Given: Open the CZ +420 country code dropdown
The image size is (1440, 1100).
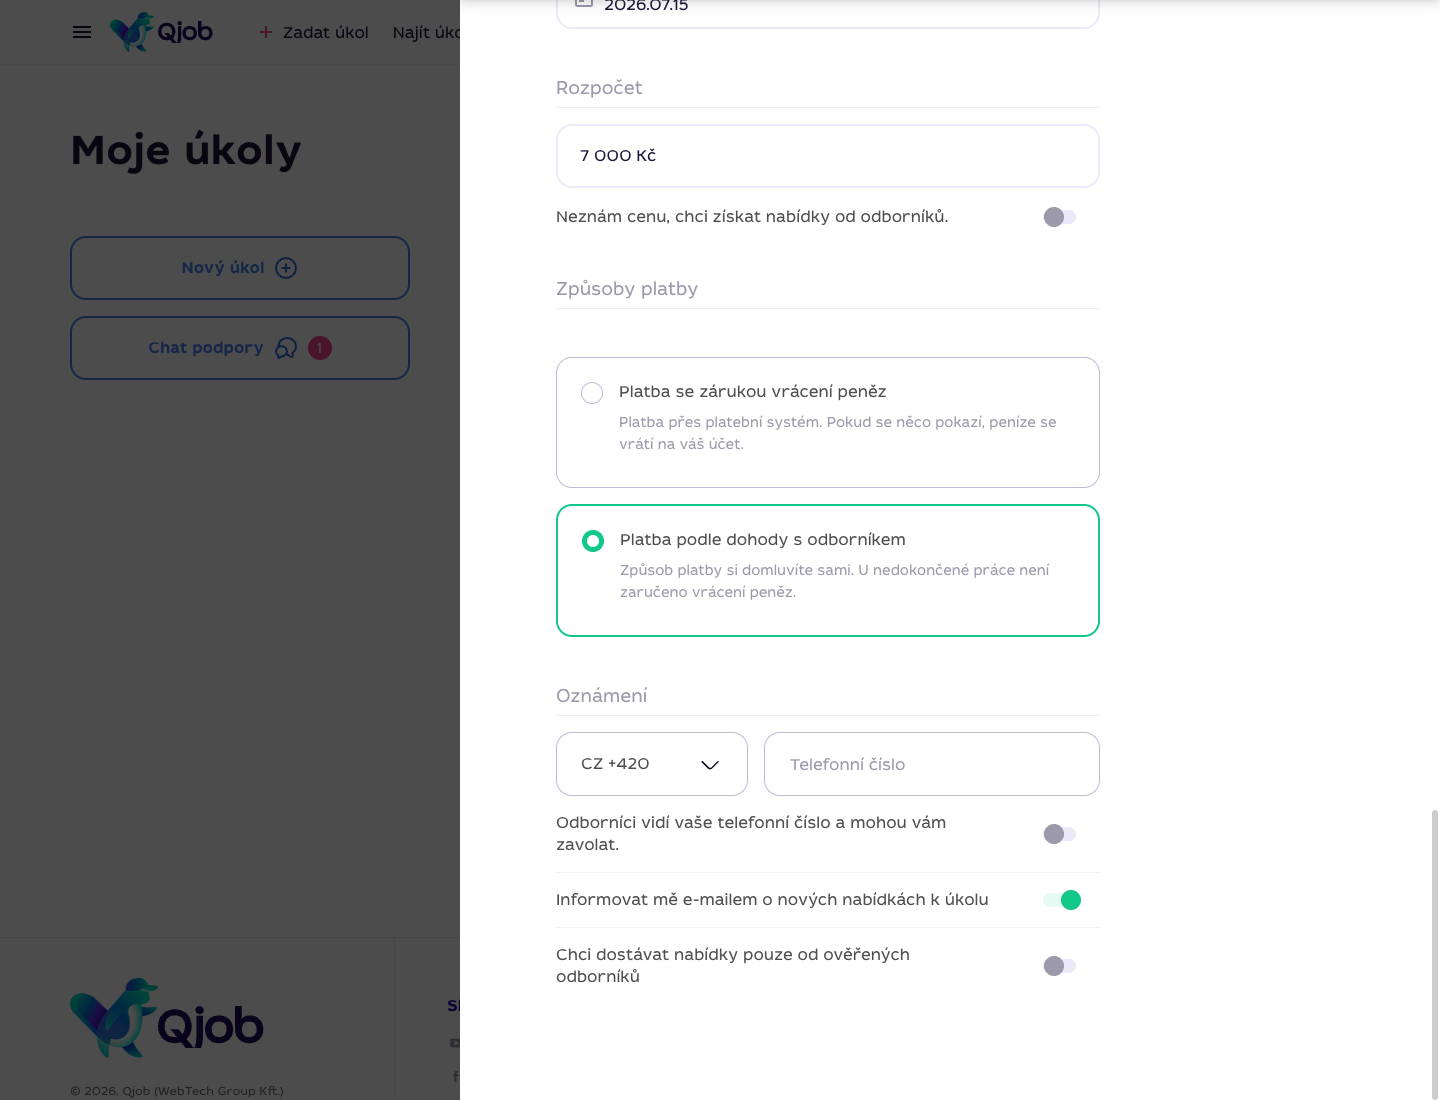Looking at the screenshot, I should pos(652,764).
